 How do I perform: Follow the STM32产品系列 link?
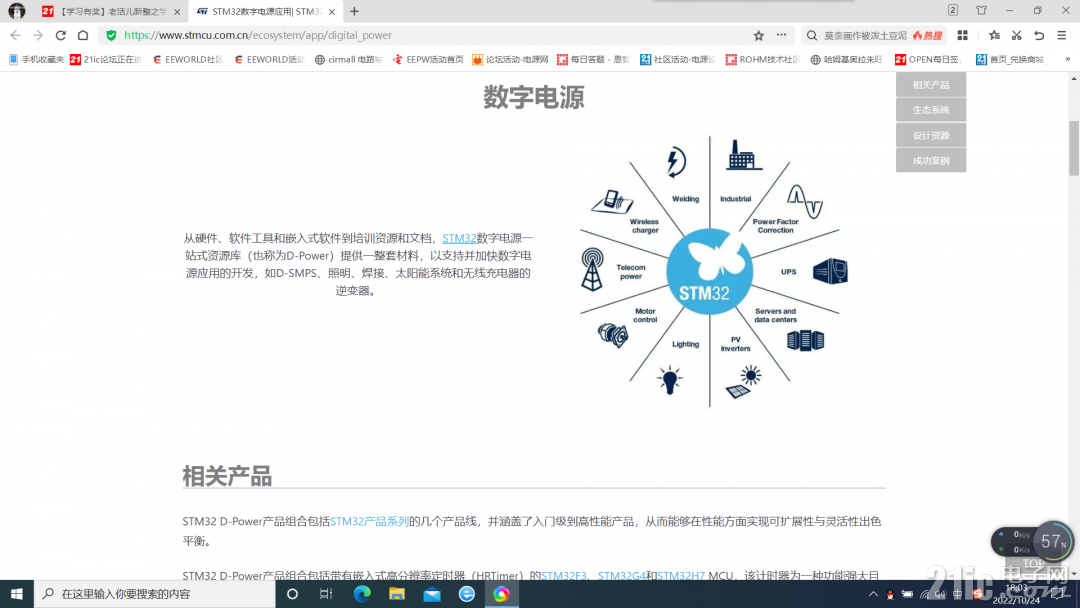click(369, 521)
